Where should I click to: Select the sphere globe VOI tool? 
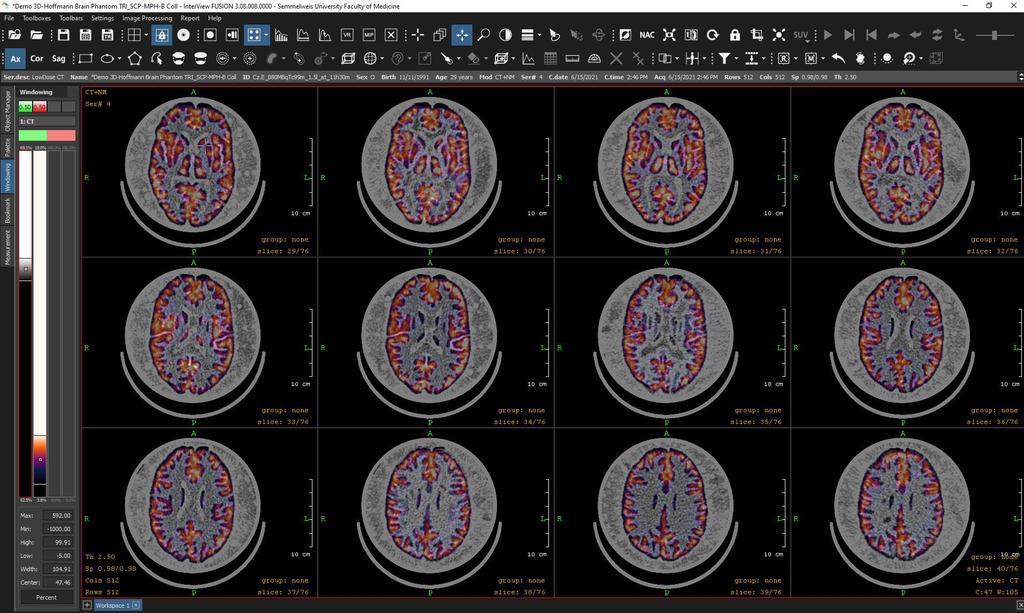click(370, 58)
